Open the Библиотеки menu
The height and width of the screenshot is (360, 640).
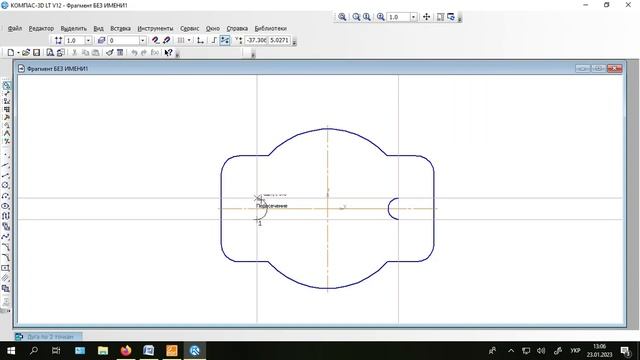(x=271, y=29)
